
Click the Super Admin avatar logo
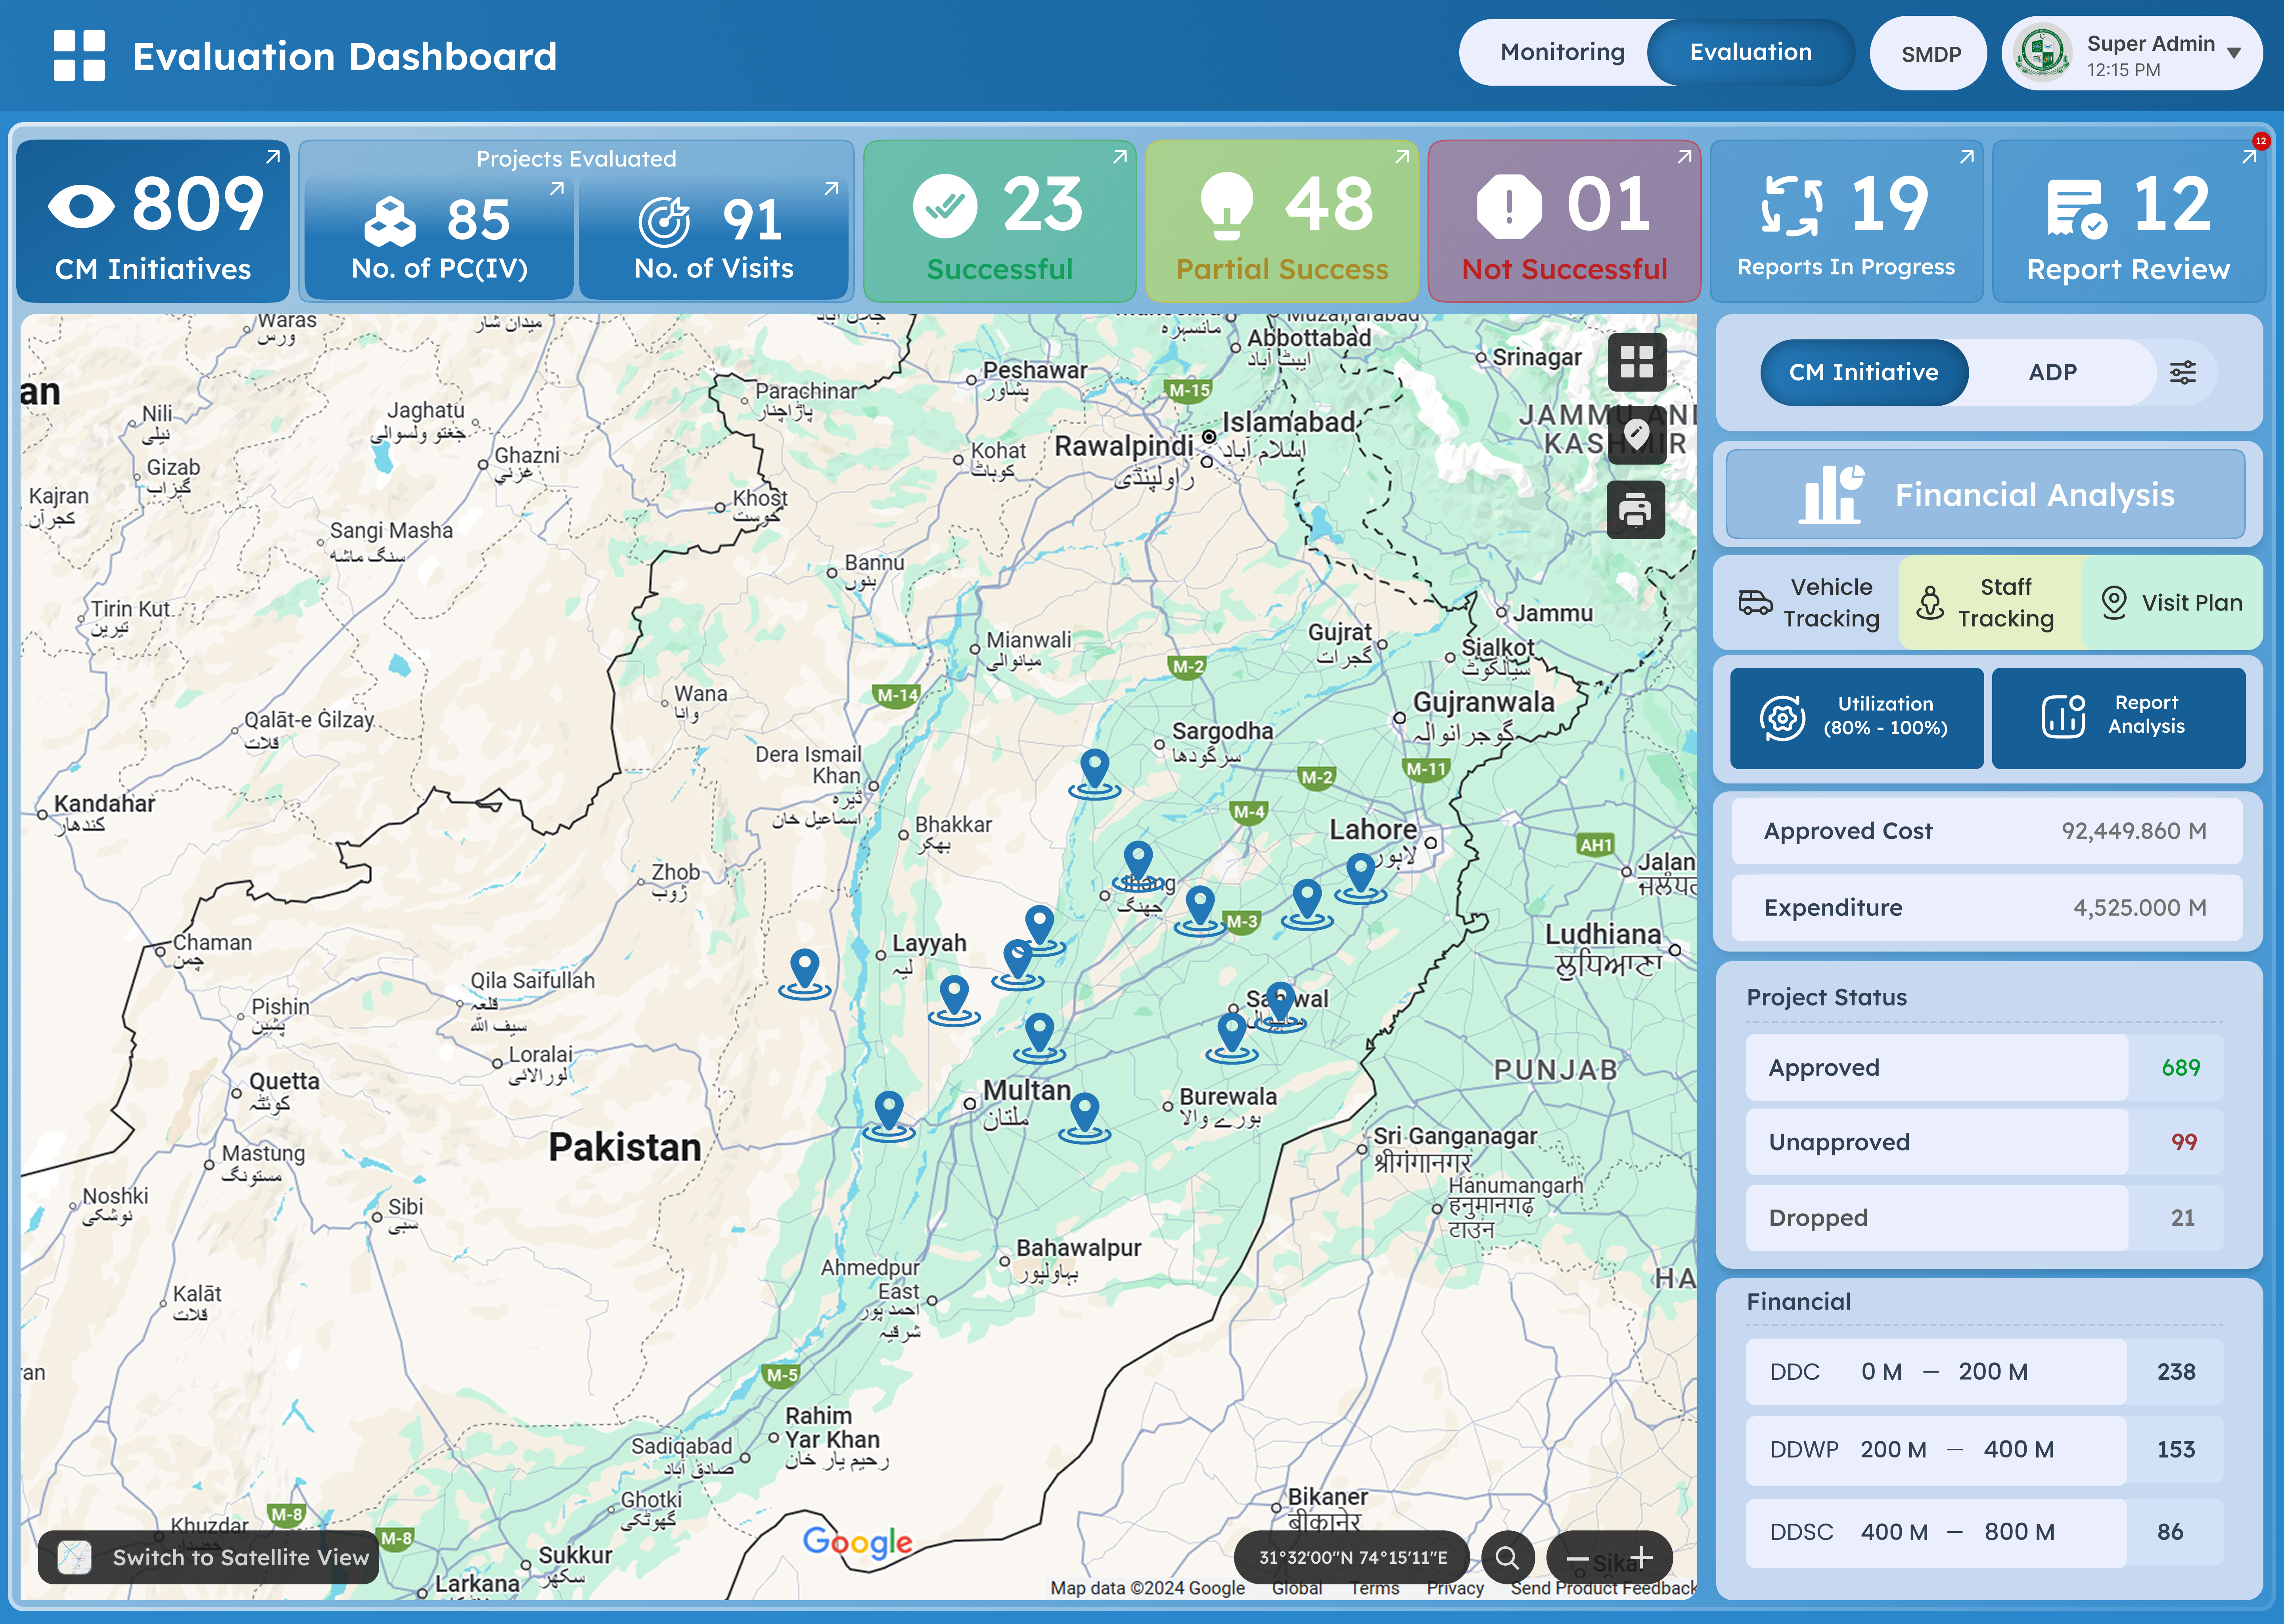coord(2042,54)
